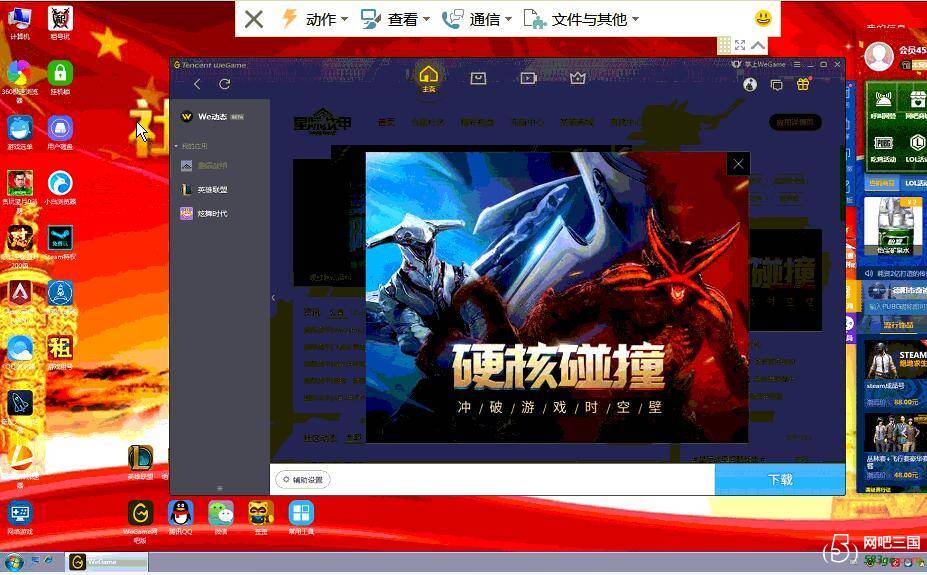Open 网络游戏 desktop icon

pyautogui.click(x=20, y=518)
